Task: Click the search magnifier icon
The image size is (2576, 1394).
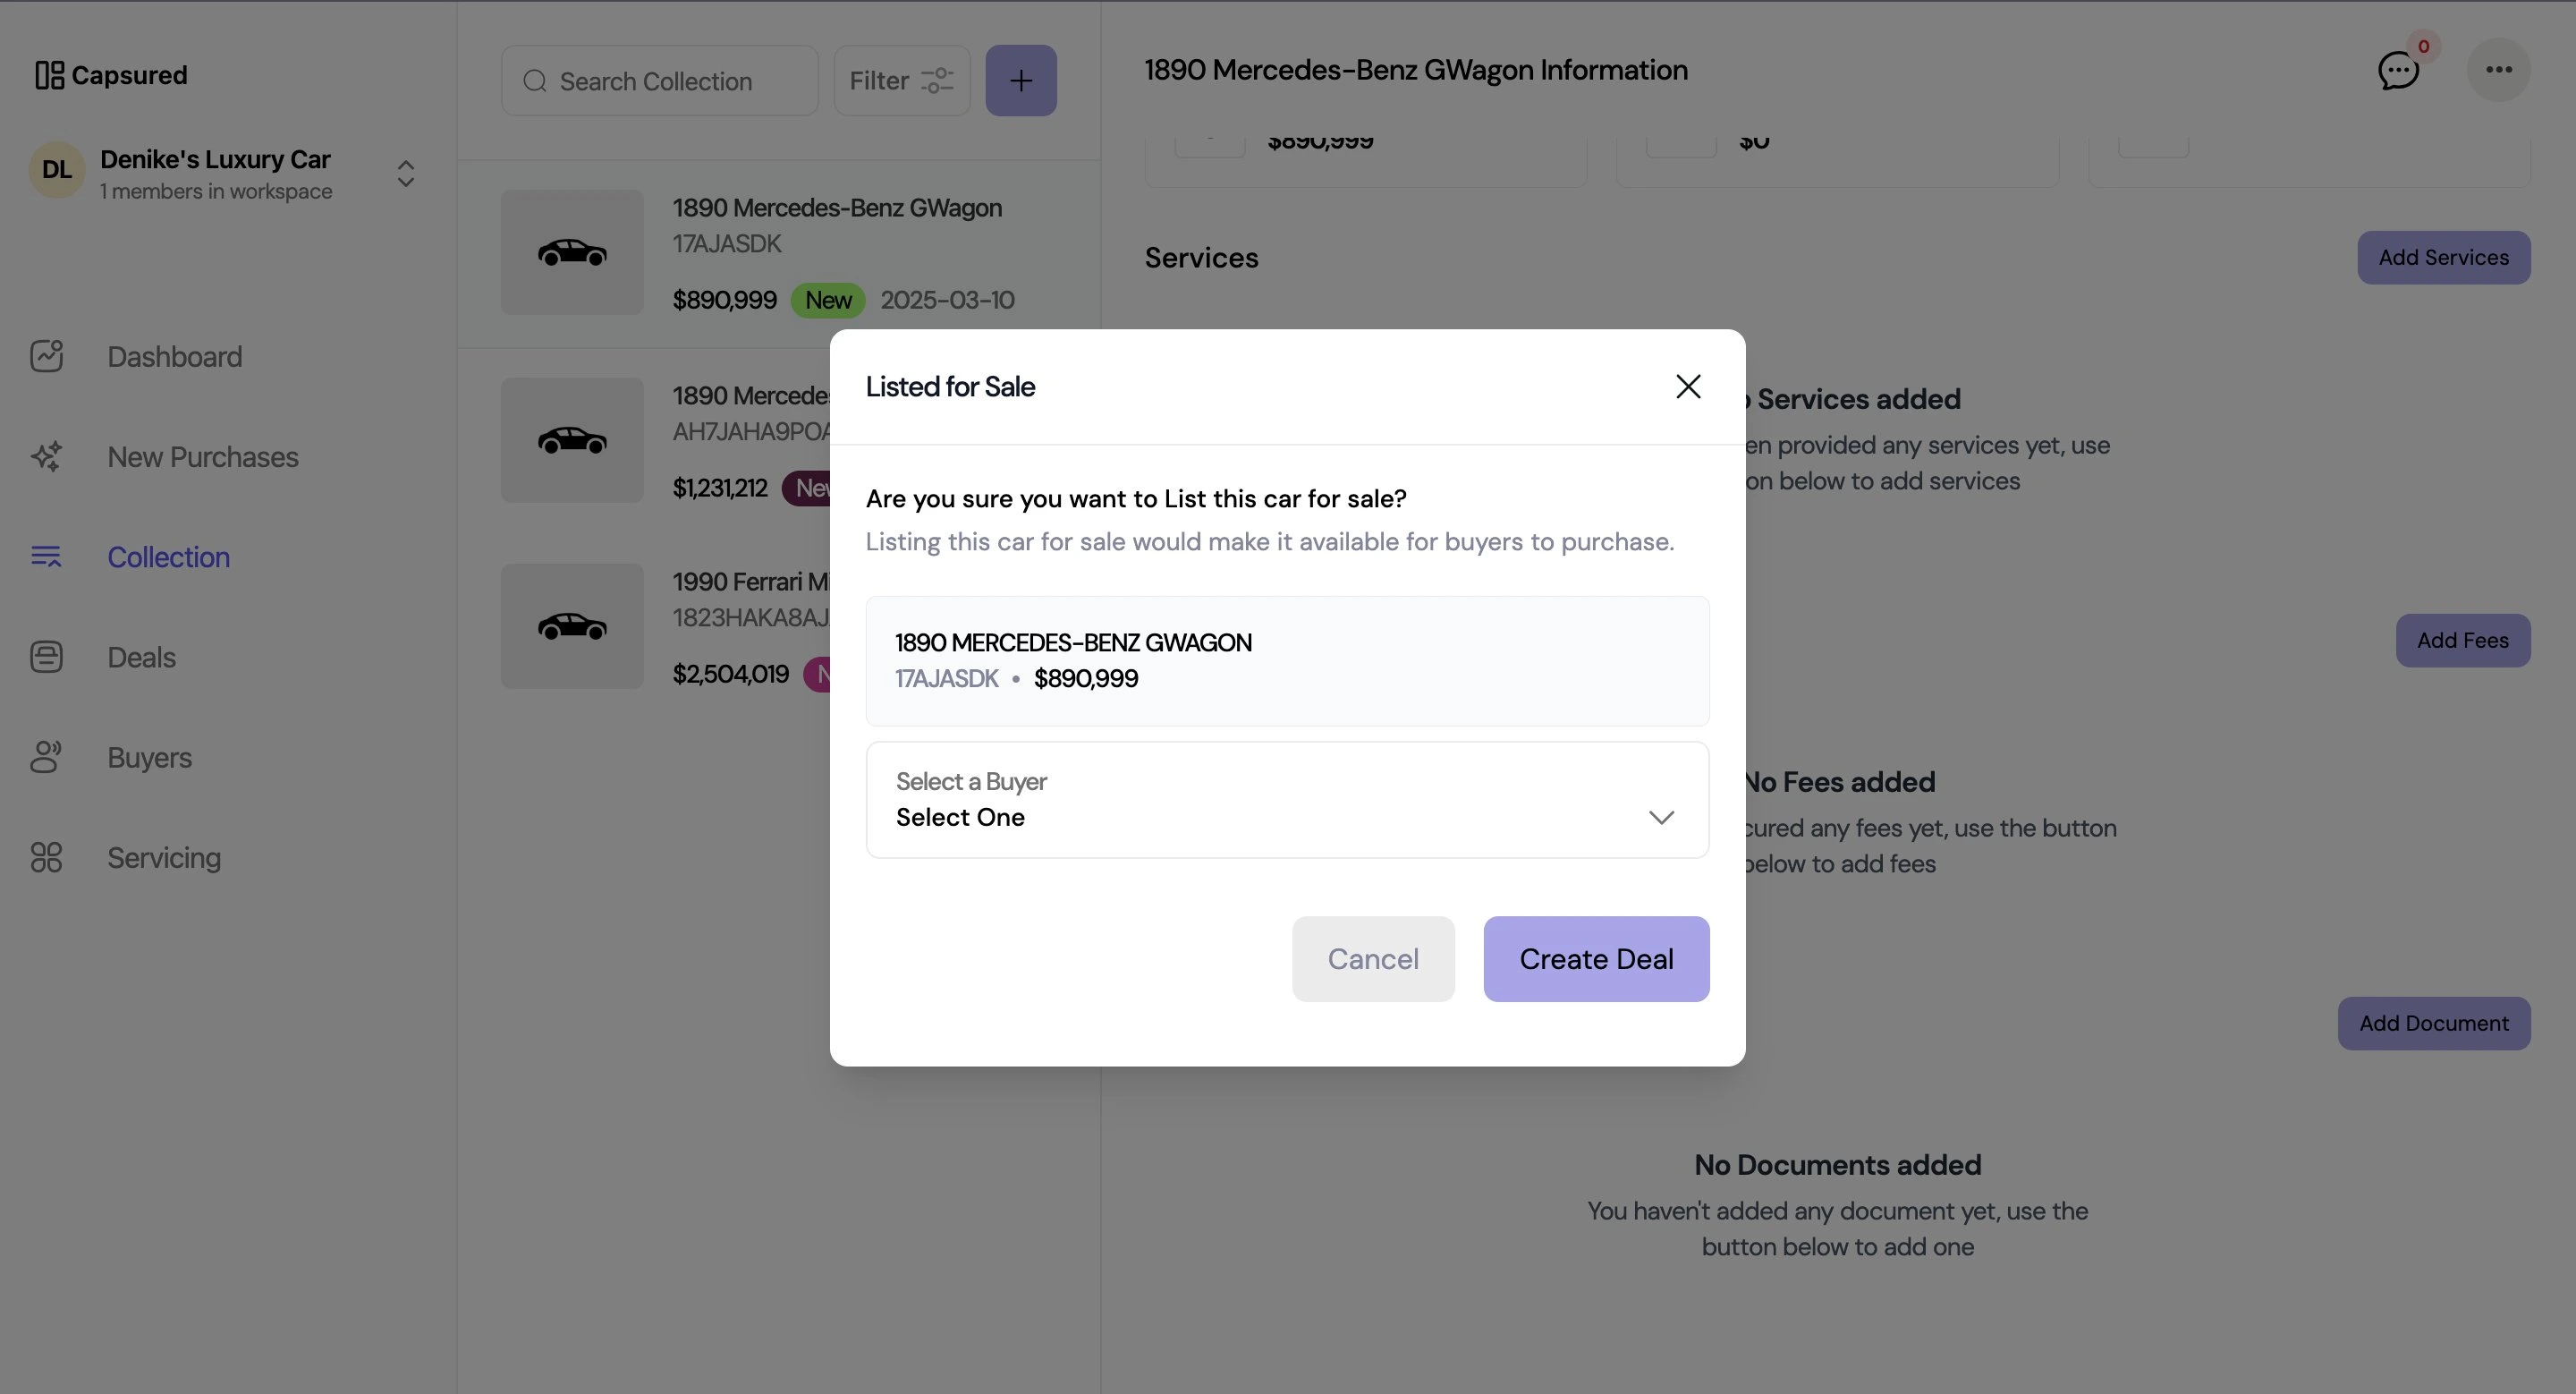Action: pos(535,81)
